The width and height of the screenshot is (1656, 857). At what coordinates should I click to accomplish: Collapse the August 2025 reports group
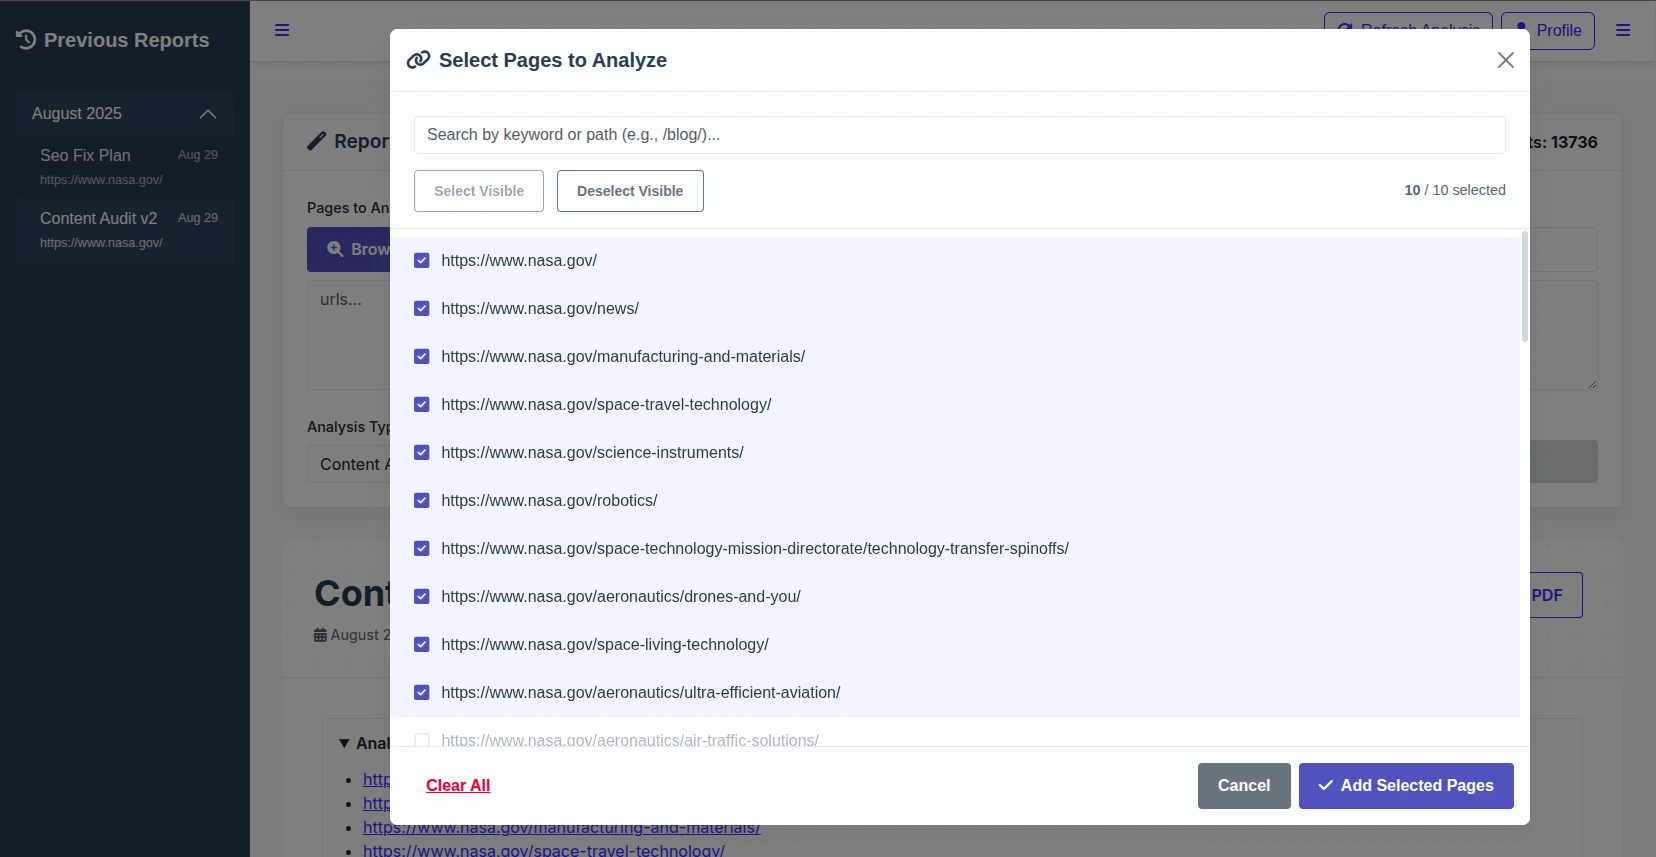[x=125, y=114]
